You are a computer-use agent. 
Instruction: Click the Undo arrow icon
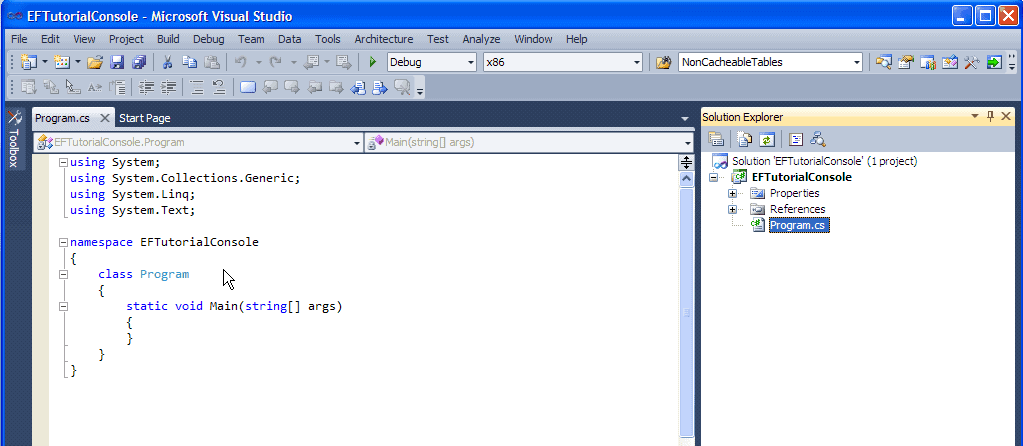(240, 62)
